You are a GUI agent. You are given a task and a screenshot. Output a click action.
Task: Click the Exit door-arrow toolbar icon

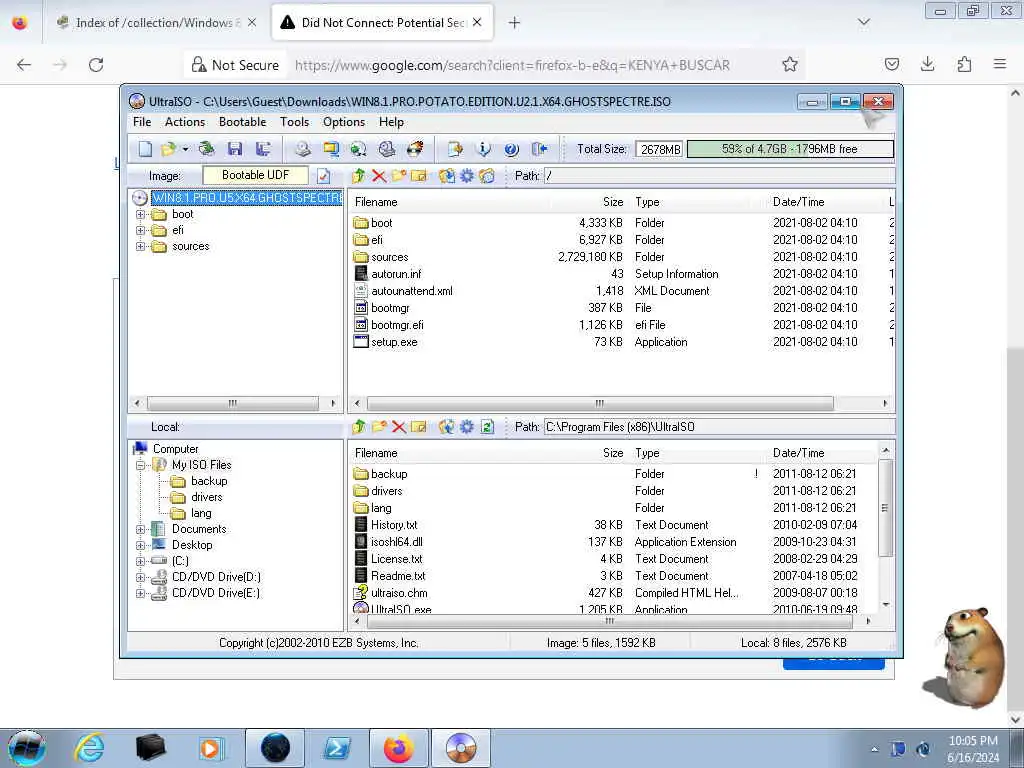tap(539, 150)
